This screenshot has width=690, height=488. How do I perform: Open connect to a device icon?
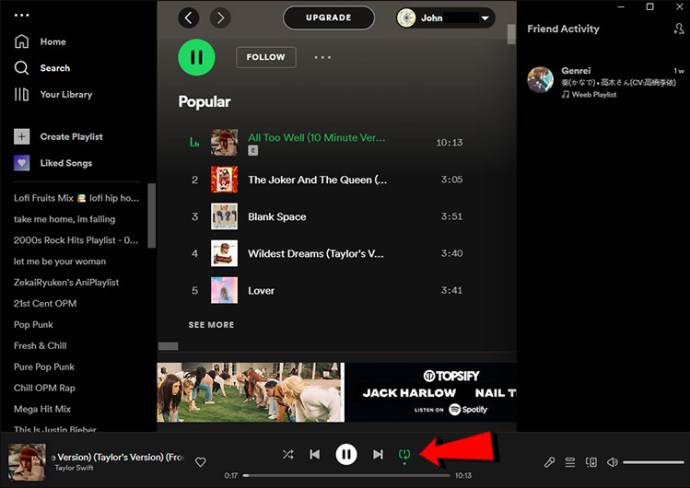point(591,462)
